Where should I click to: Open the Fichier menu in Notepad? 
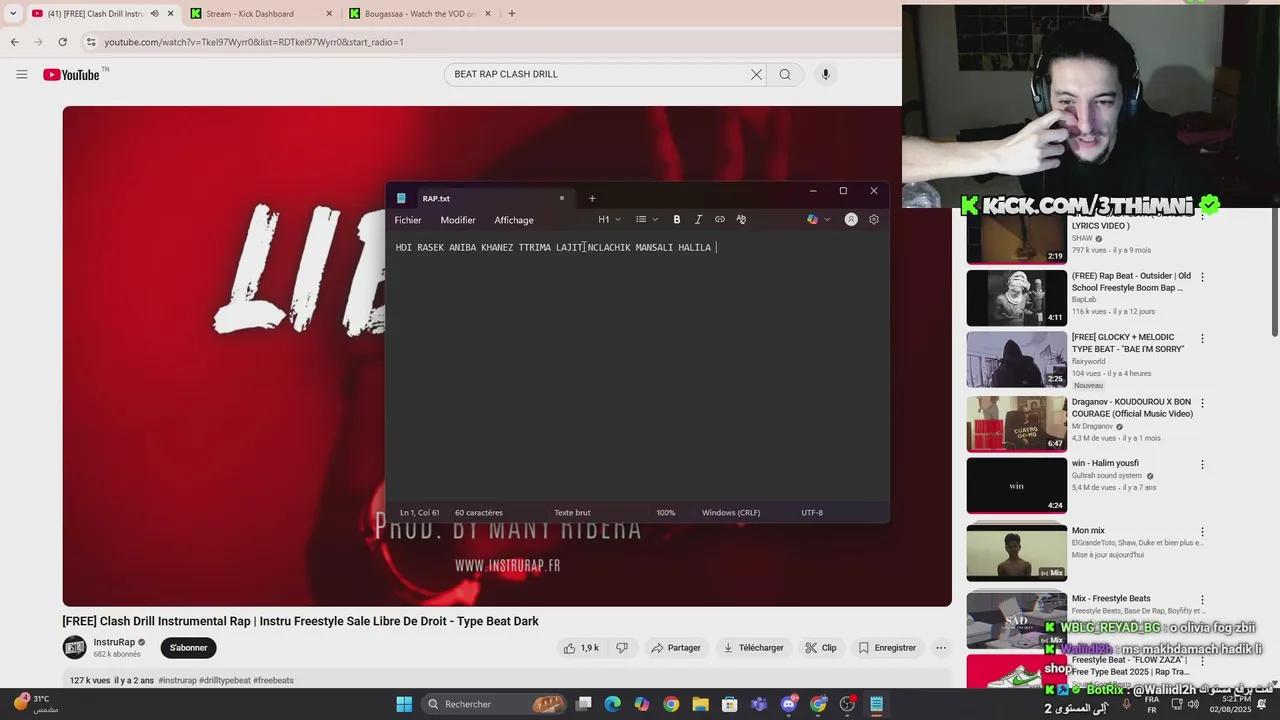tap(408, 220)
